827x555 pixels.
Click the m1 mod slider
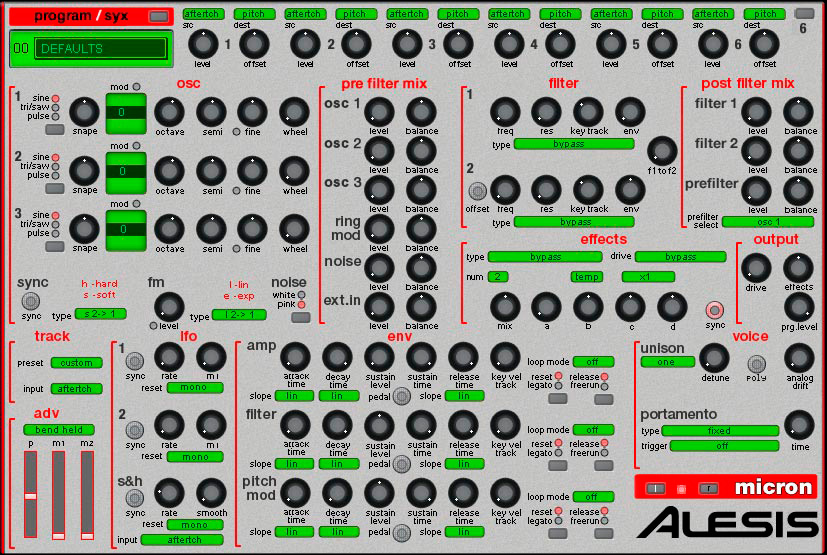click(59, 494)
